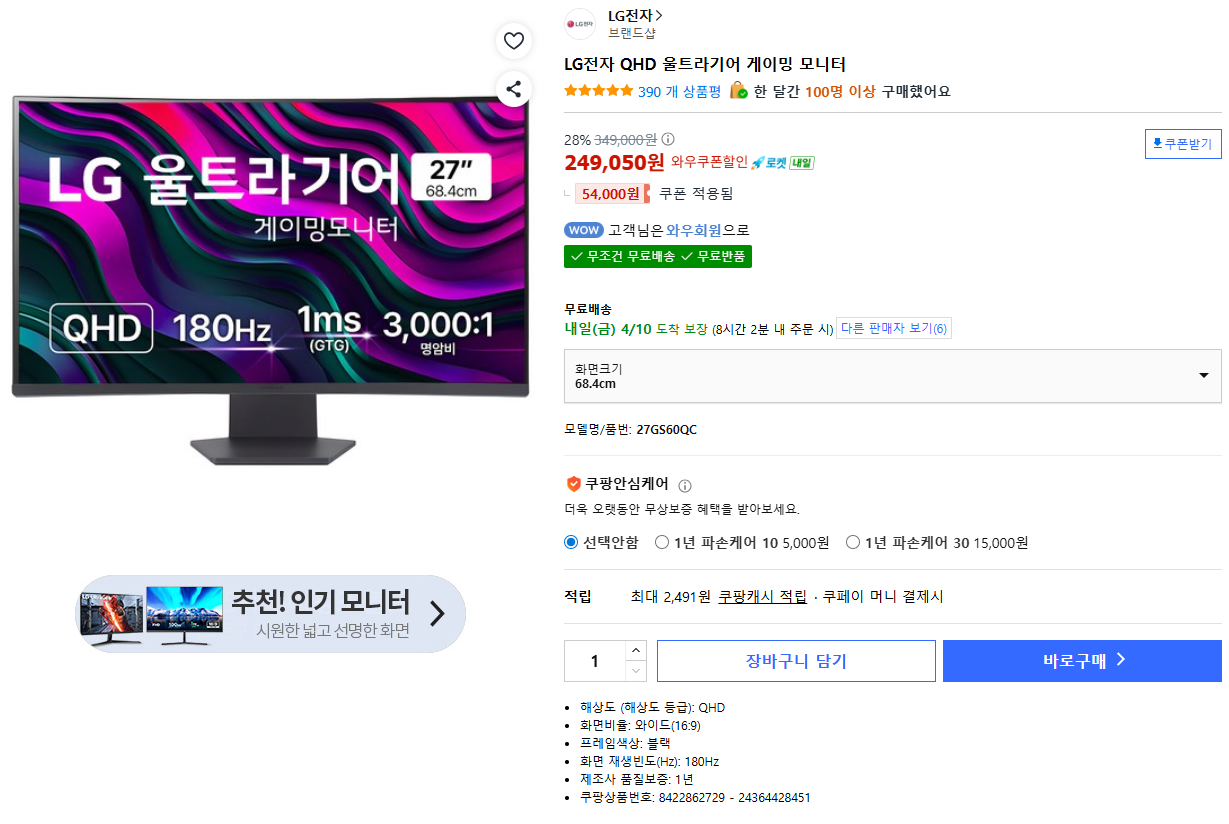1229x824 pixels.
Task: Click the 쿠팡안심케어 info icon
Action: point(685,486)
